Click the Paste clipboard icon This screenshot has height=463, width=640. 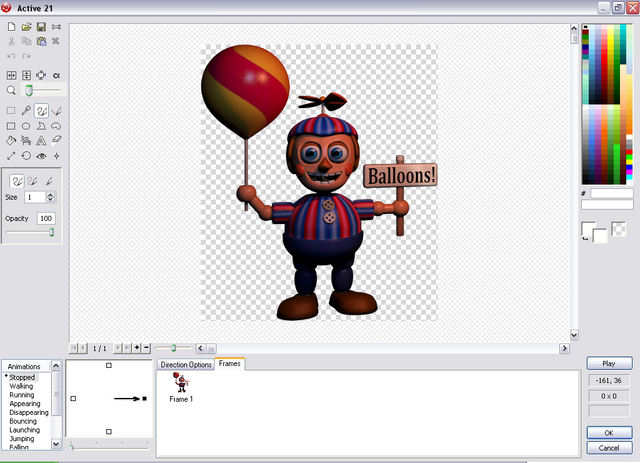(41, 41)
